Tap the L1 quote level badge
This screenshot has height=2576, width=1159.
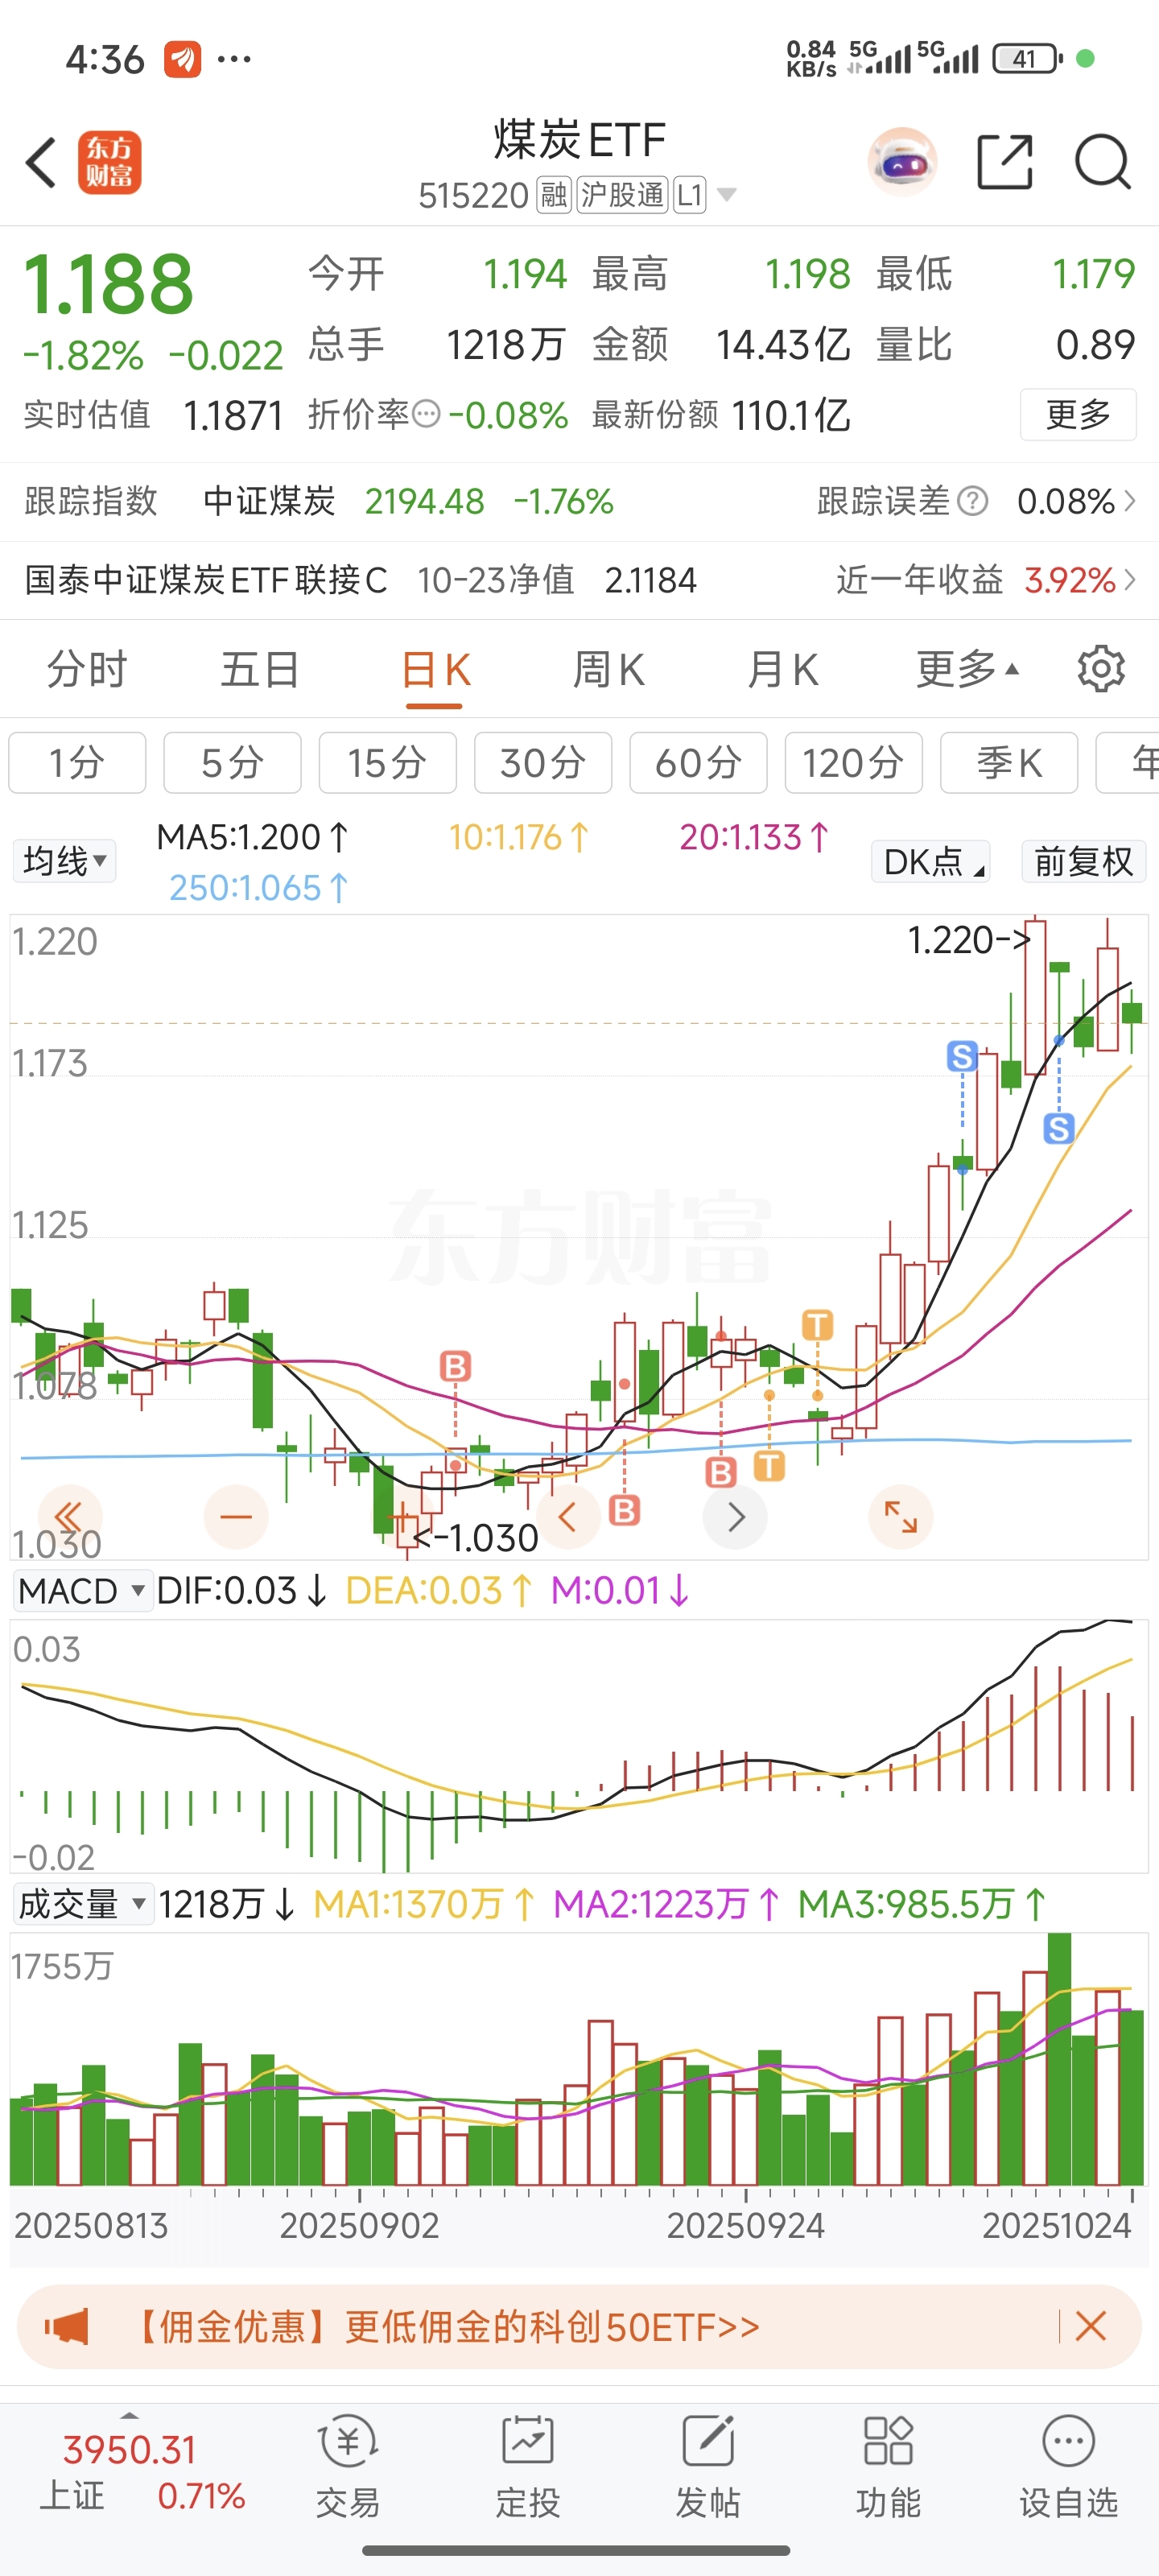point(690,195)
